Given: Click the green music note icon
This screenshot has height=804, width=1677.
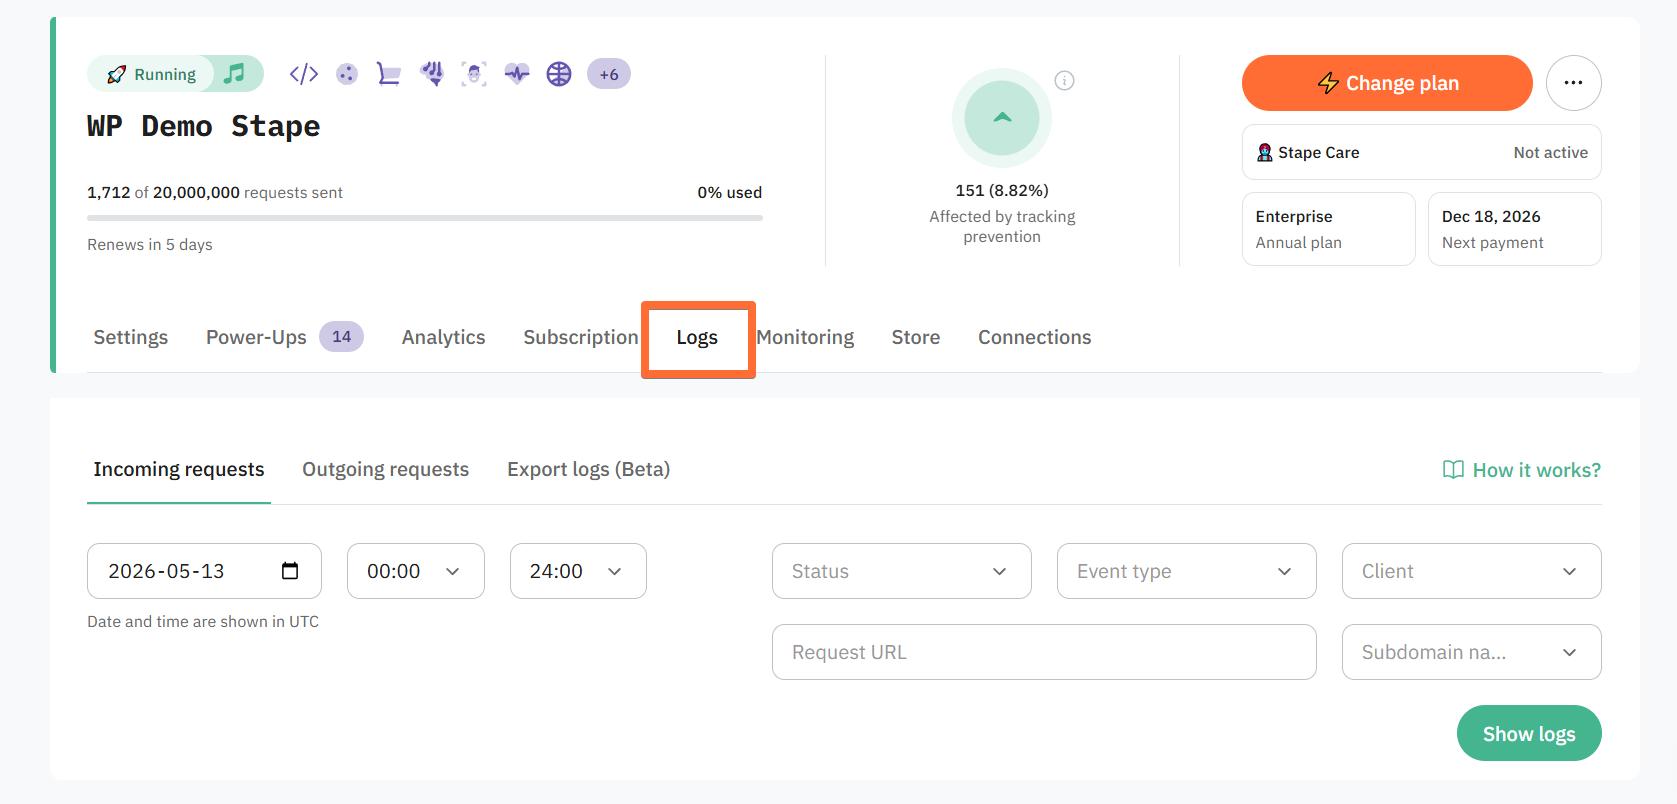Looking at the screenshot, I should 234,73.
